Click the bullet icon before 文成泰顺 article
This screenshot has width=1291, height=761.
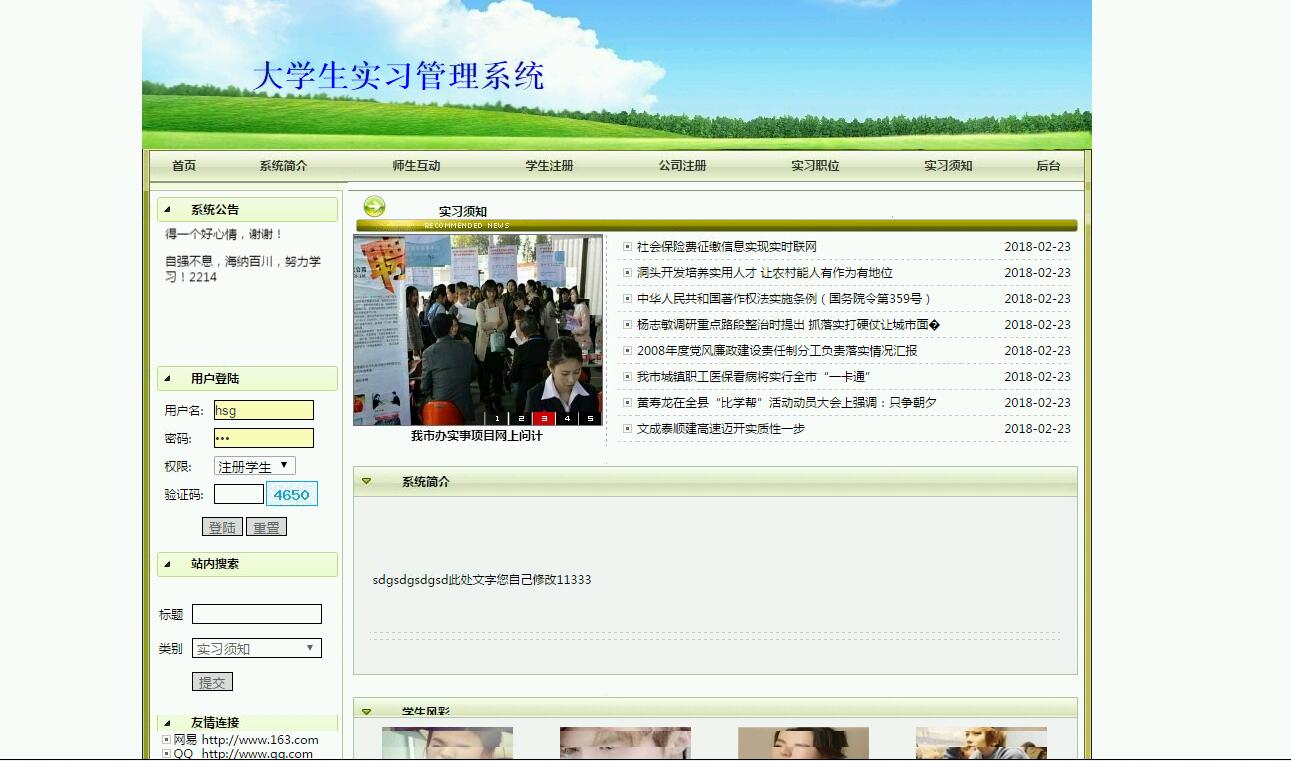[x=627, y=429]
